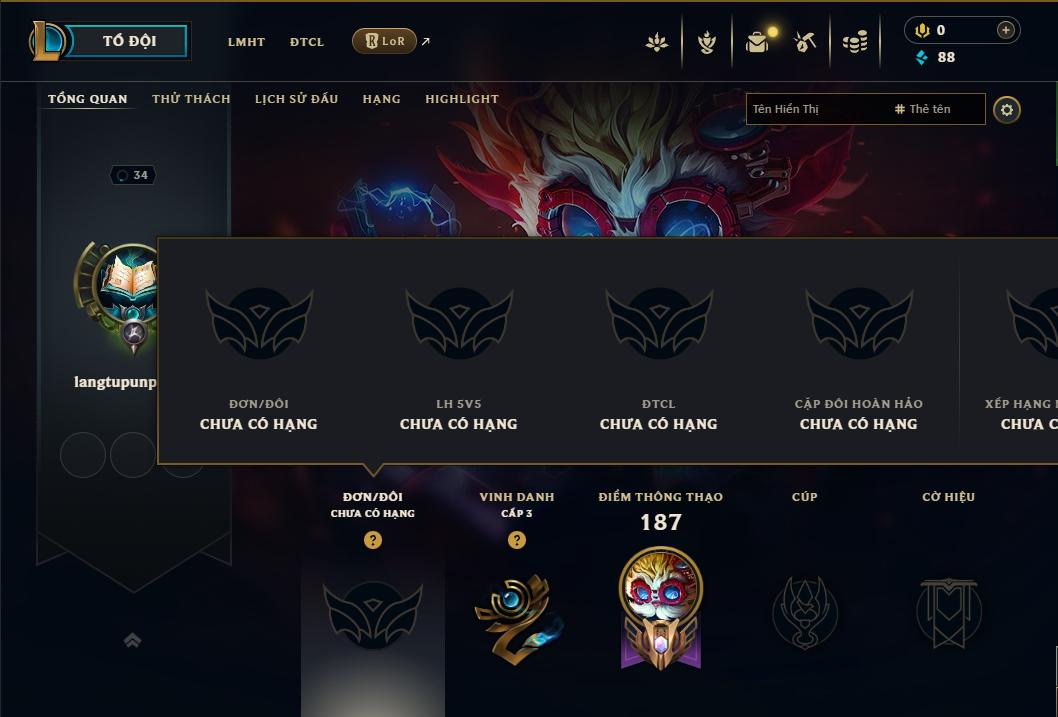Screen dimensions: 1058x717
Task: Click the ĐƠN/ĐÔI help question mark
Action: click(x=372, y=540)
